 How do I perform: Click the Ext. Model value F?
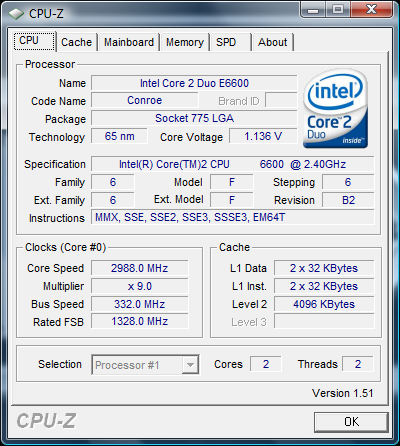(232, 200)
